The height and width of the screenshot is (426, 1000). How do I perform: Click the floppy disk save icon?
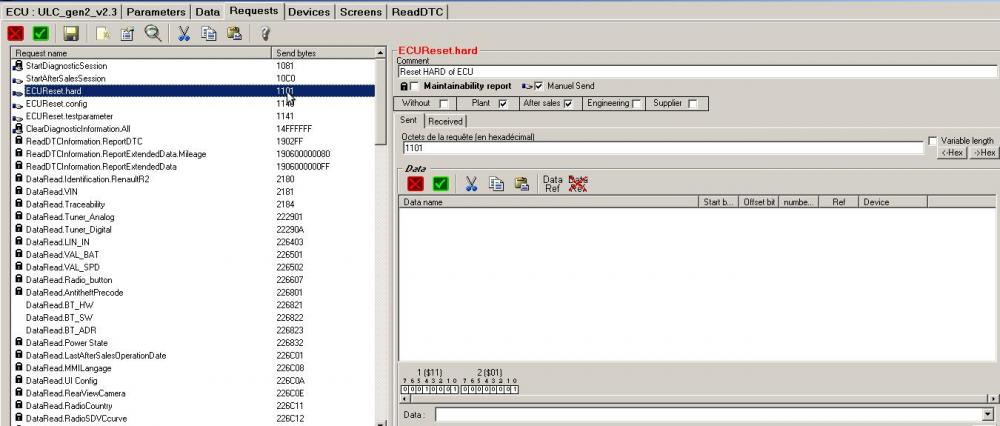point(71,33)
